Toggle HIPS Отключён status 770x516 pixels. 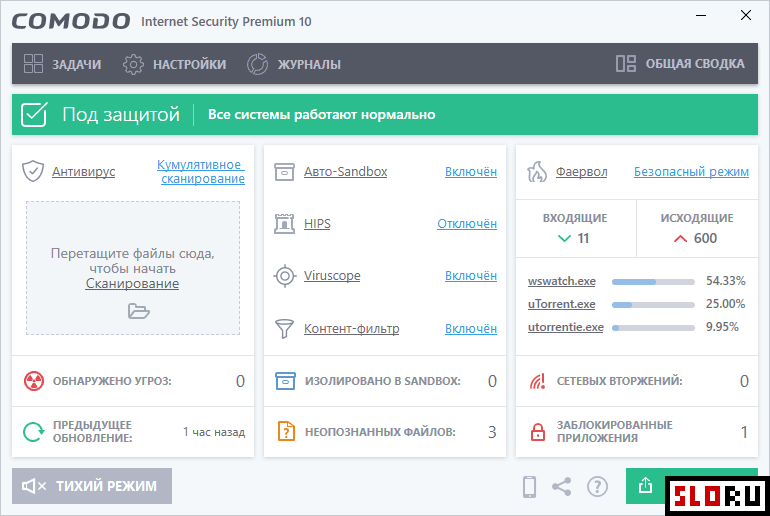[467, 223]
